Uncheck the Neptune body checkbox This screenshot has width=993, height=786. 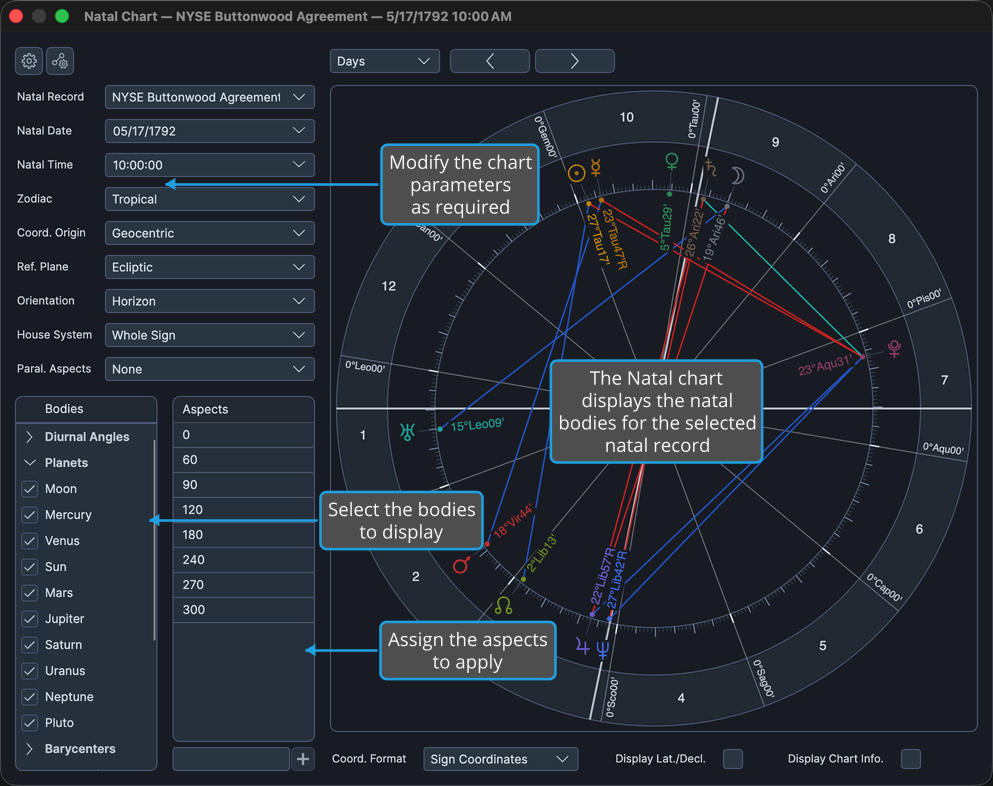pos(30,697)
